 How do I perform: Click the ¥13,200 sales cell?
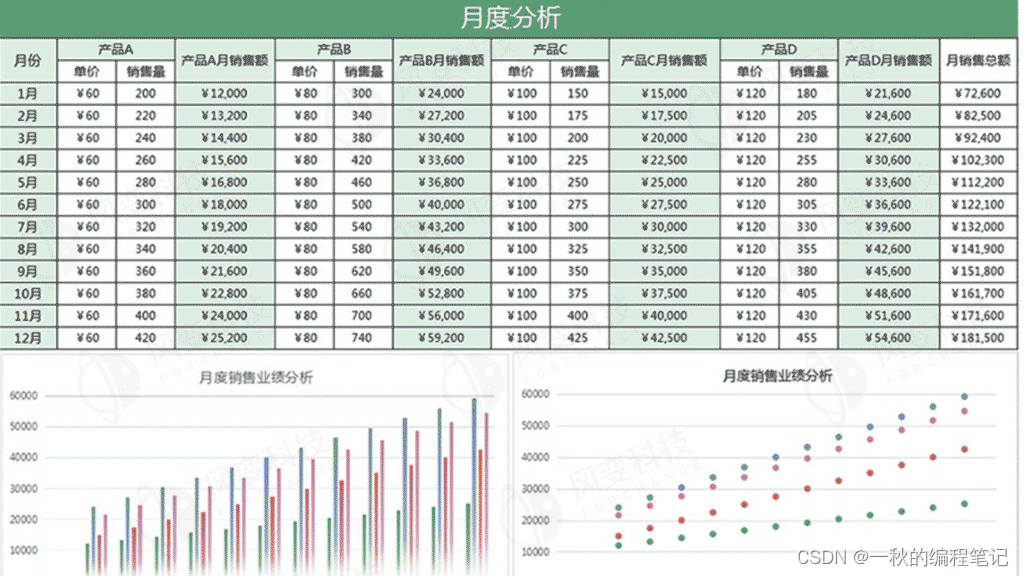225,116
